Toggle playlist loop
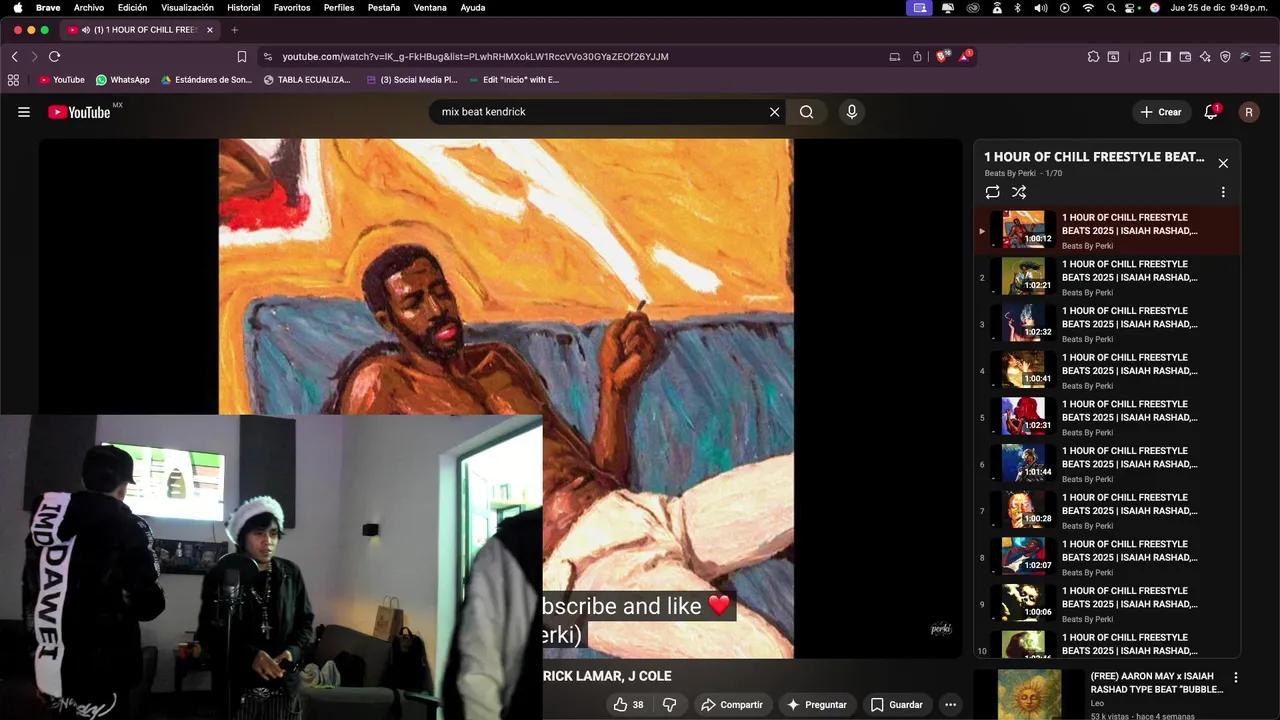1280x720 pixels. (992, 192)
